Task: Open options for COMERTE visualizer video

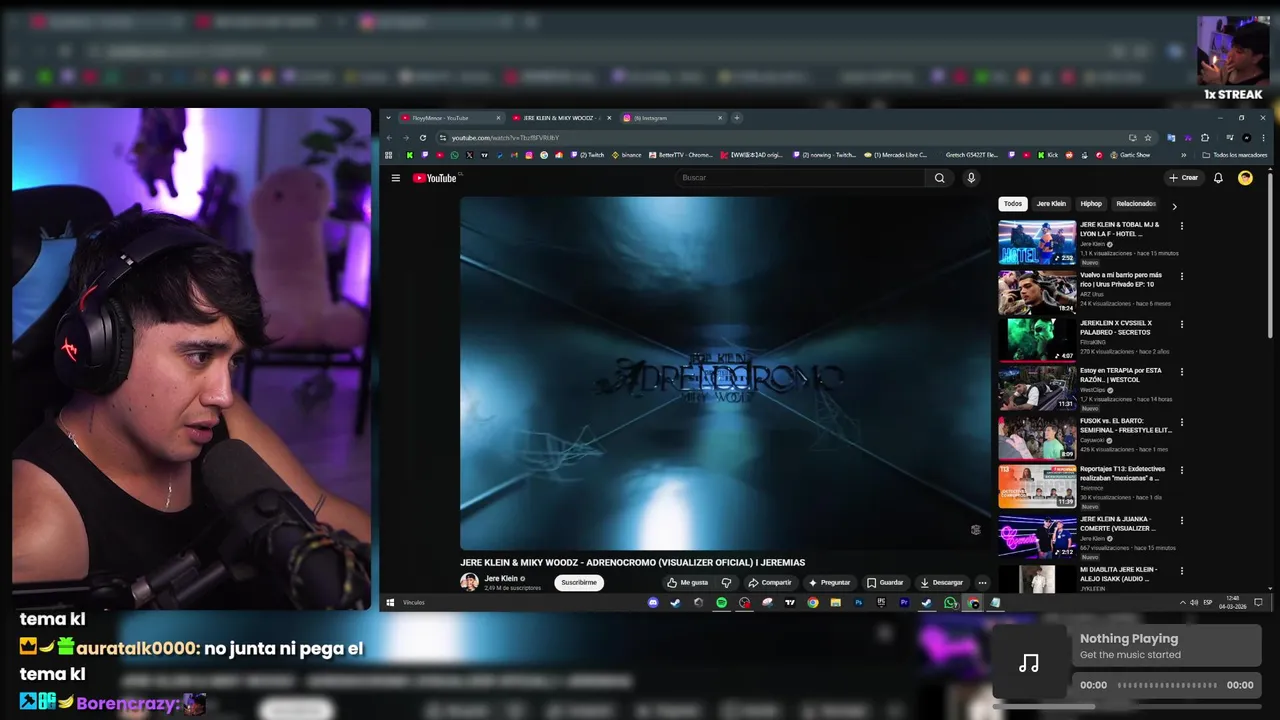Action: [x=1182, y=520]
